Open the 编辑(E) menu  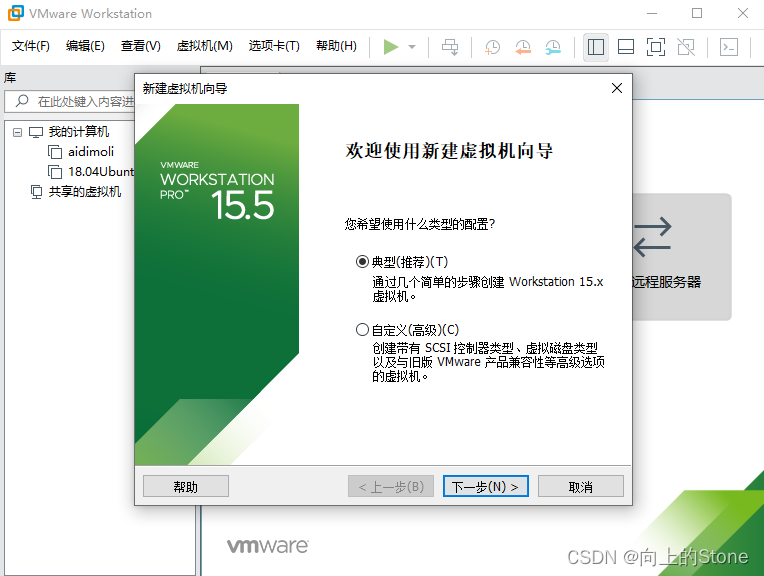85,46
